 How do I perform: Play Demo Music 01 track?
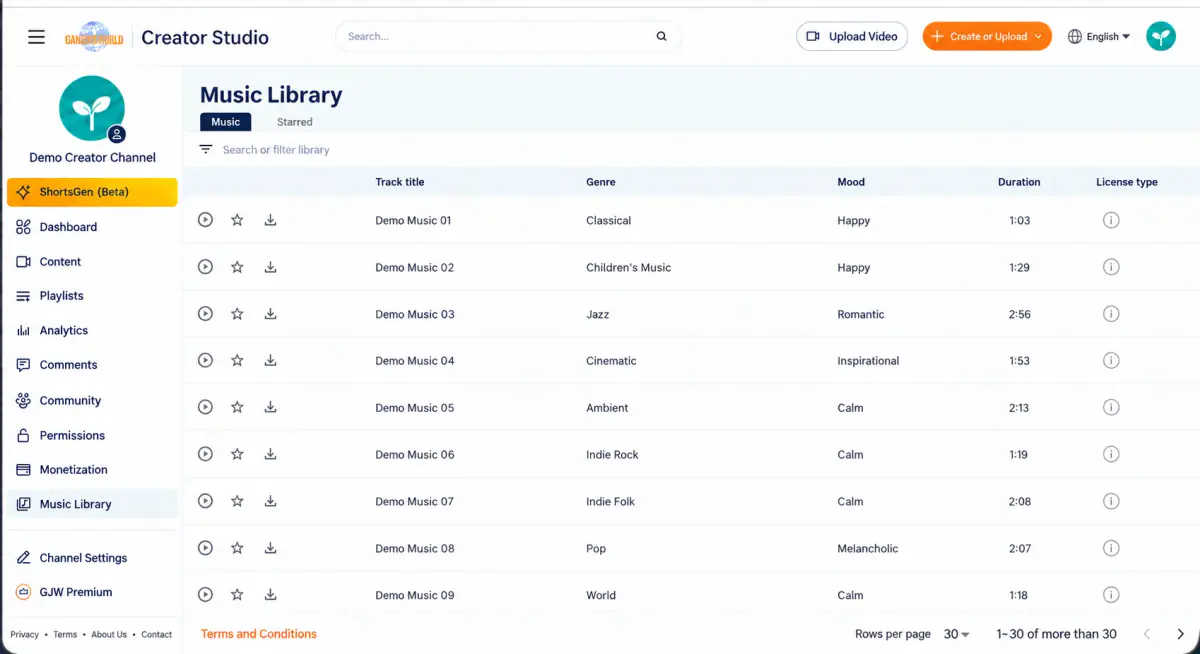tap(205, 220)
